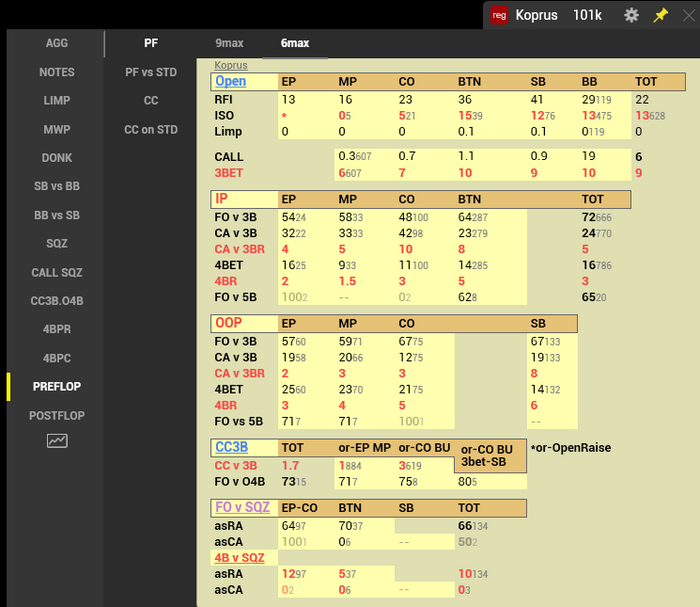The height and width of the screenshot is (607, 700).
Task: Select the PF sub-tab
Action: coord(151,43)
